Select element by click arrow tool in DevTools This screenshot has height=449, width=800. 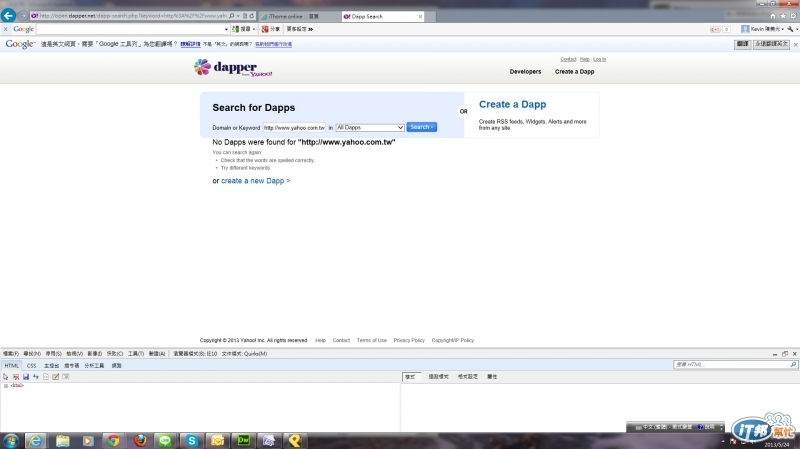click(6, 377)
